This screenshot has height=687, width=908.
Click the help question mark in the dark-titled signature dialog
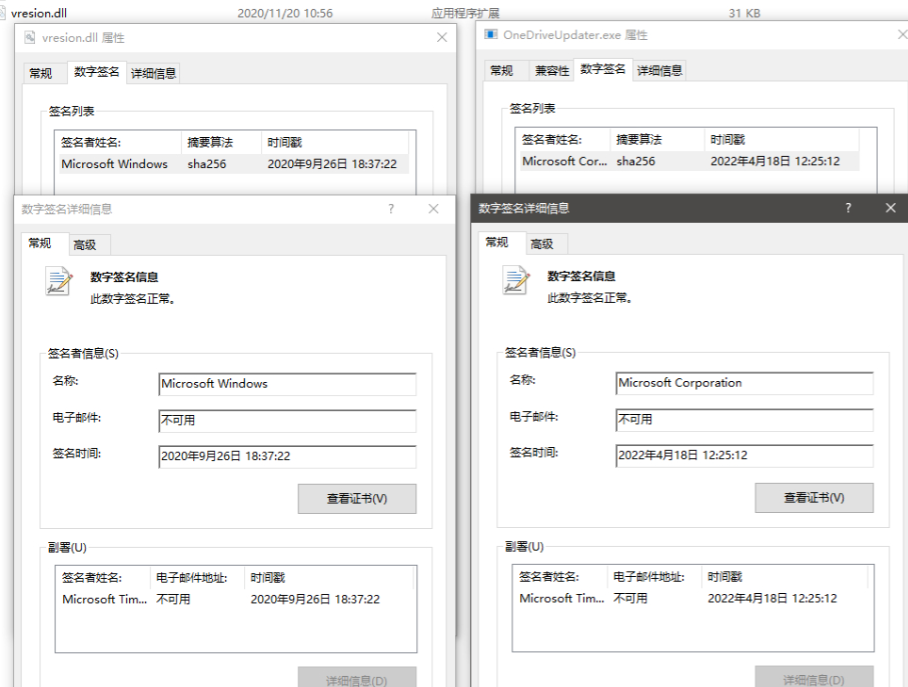(x=848, y=208)
